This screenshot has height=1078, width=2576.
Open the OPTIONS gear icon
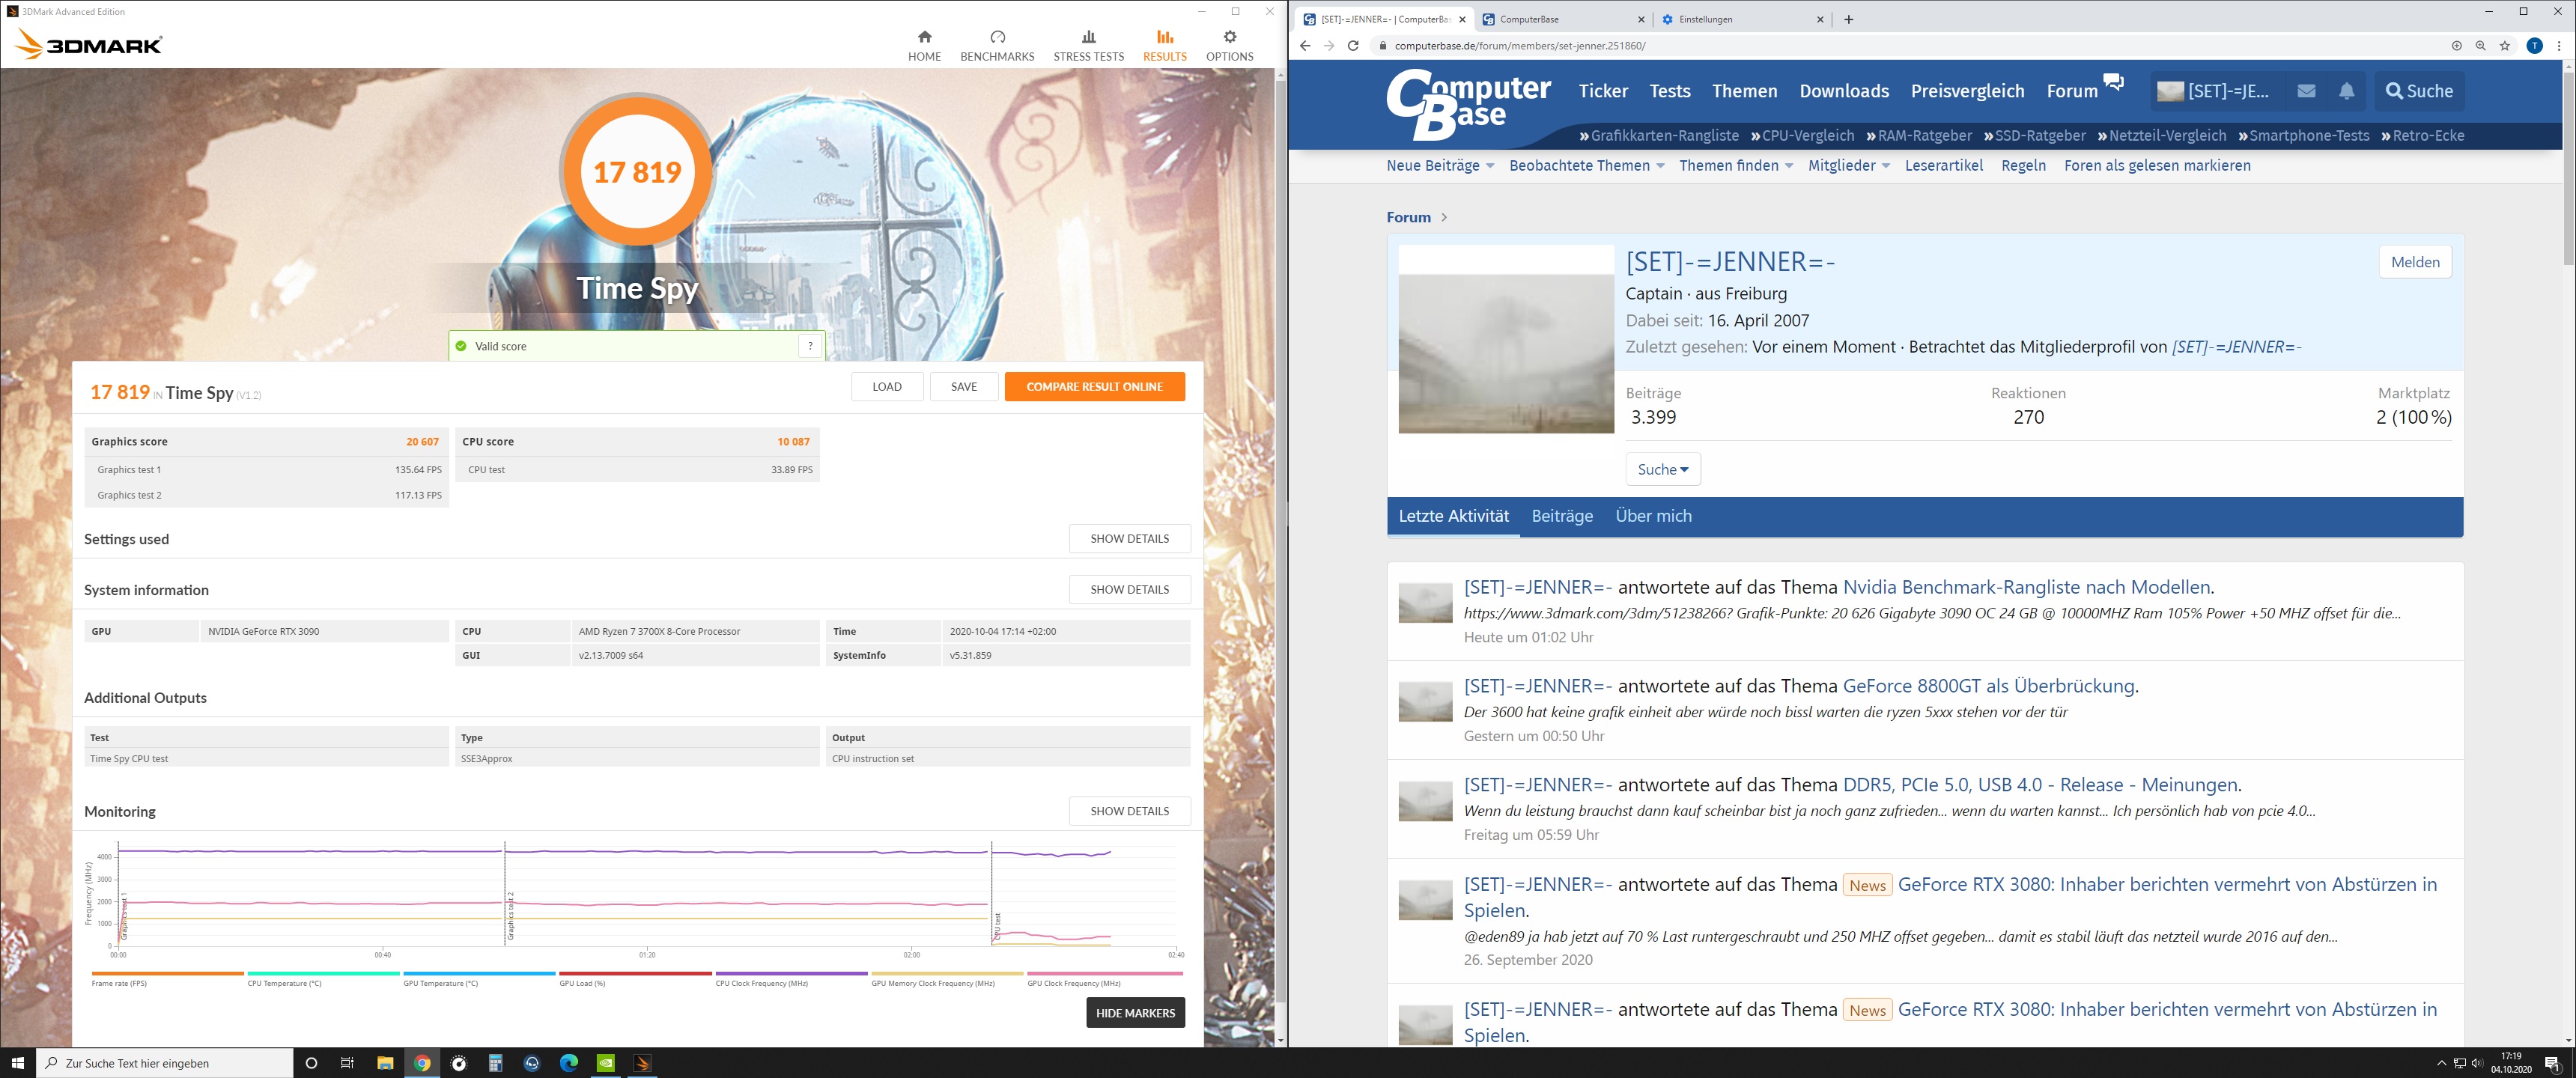[1229, 38]
